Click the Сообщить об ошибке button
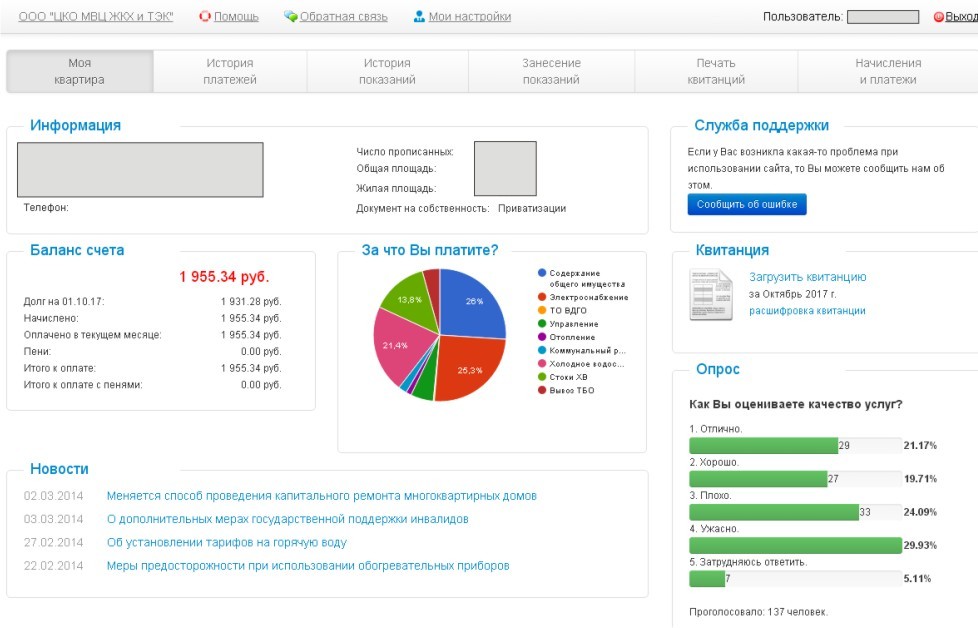The image size is (978, 628). (747, 205)
